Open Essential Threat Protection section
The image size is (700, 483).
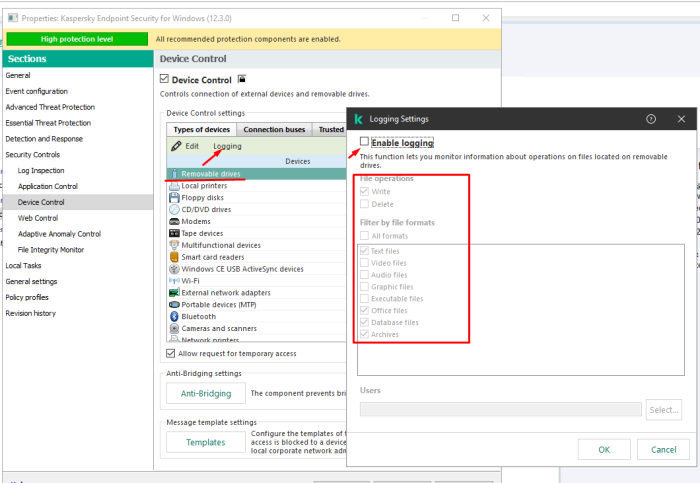(x=48, y=123)
